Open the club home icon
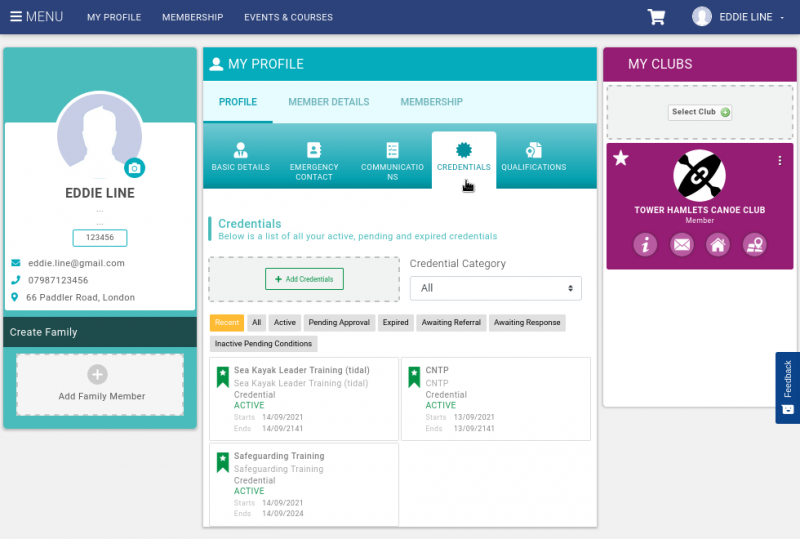The width and height of the screenshot is (800, 539). [x=717, y=244]
